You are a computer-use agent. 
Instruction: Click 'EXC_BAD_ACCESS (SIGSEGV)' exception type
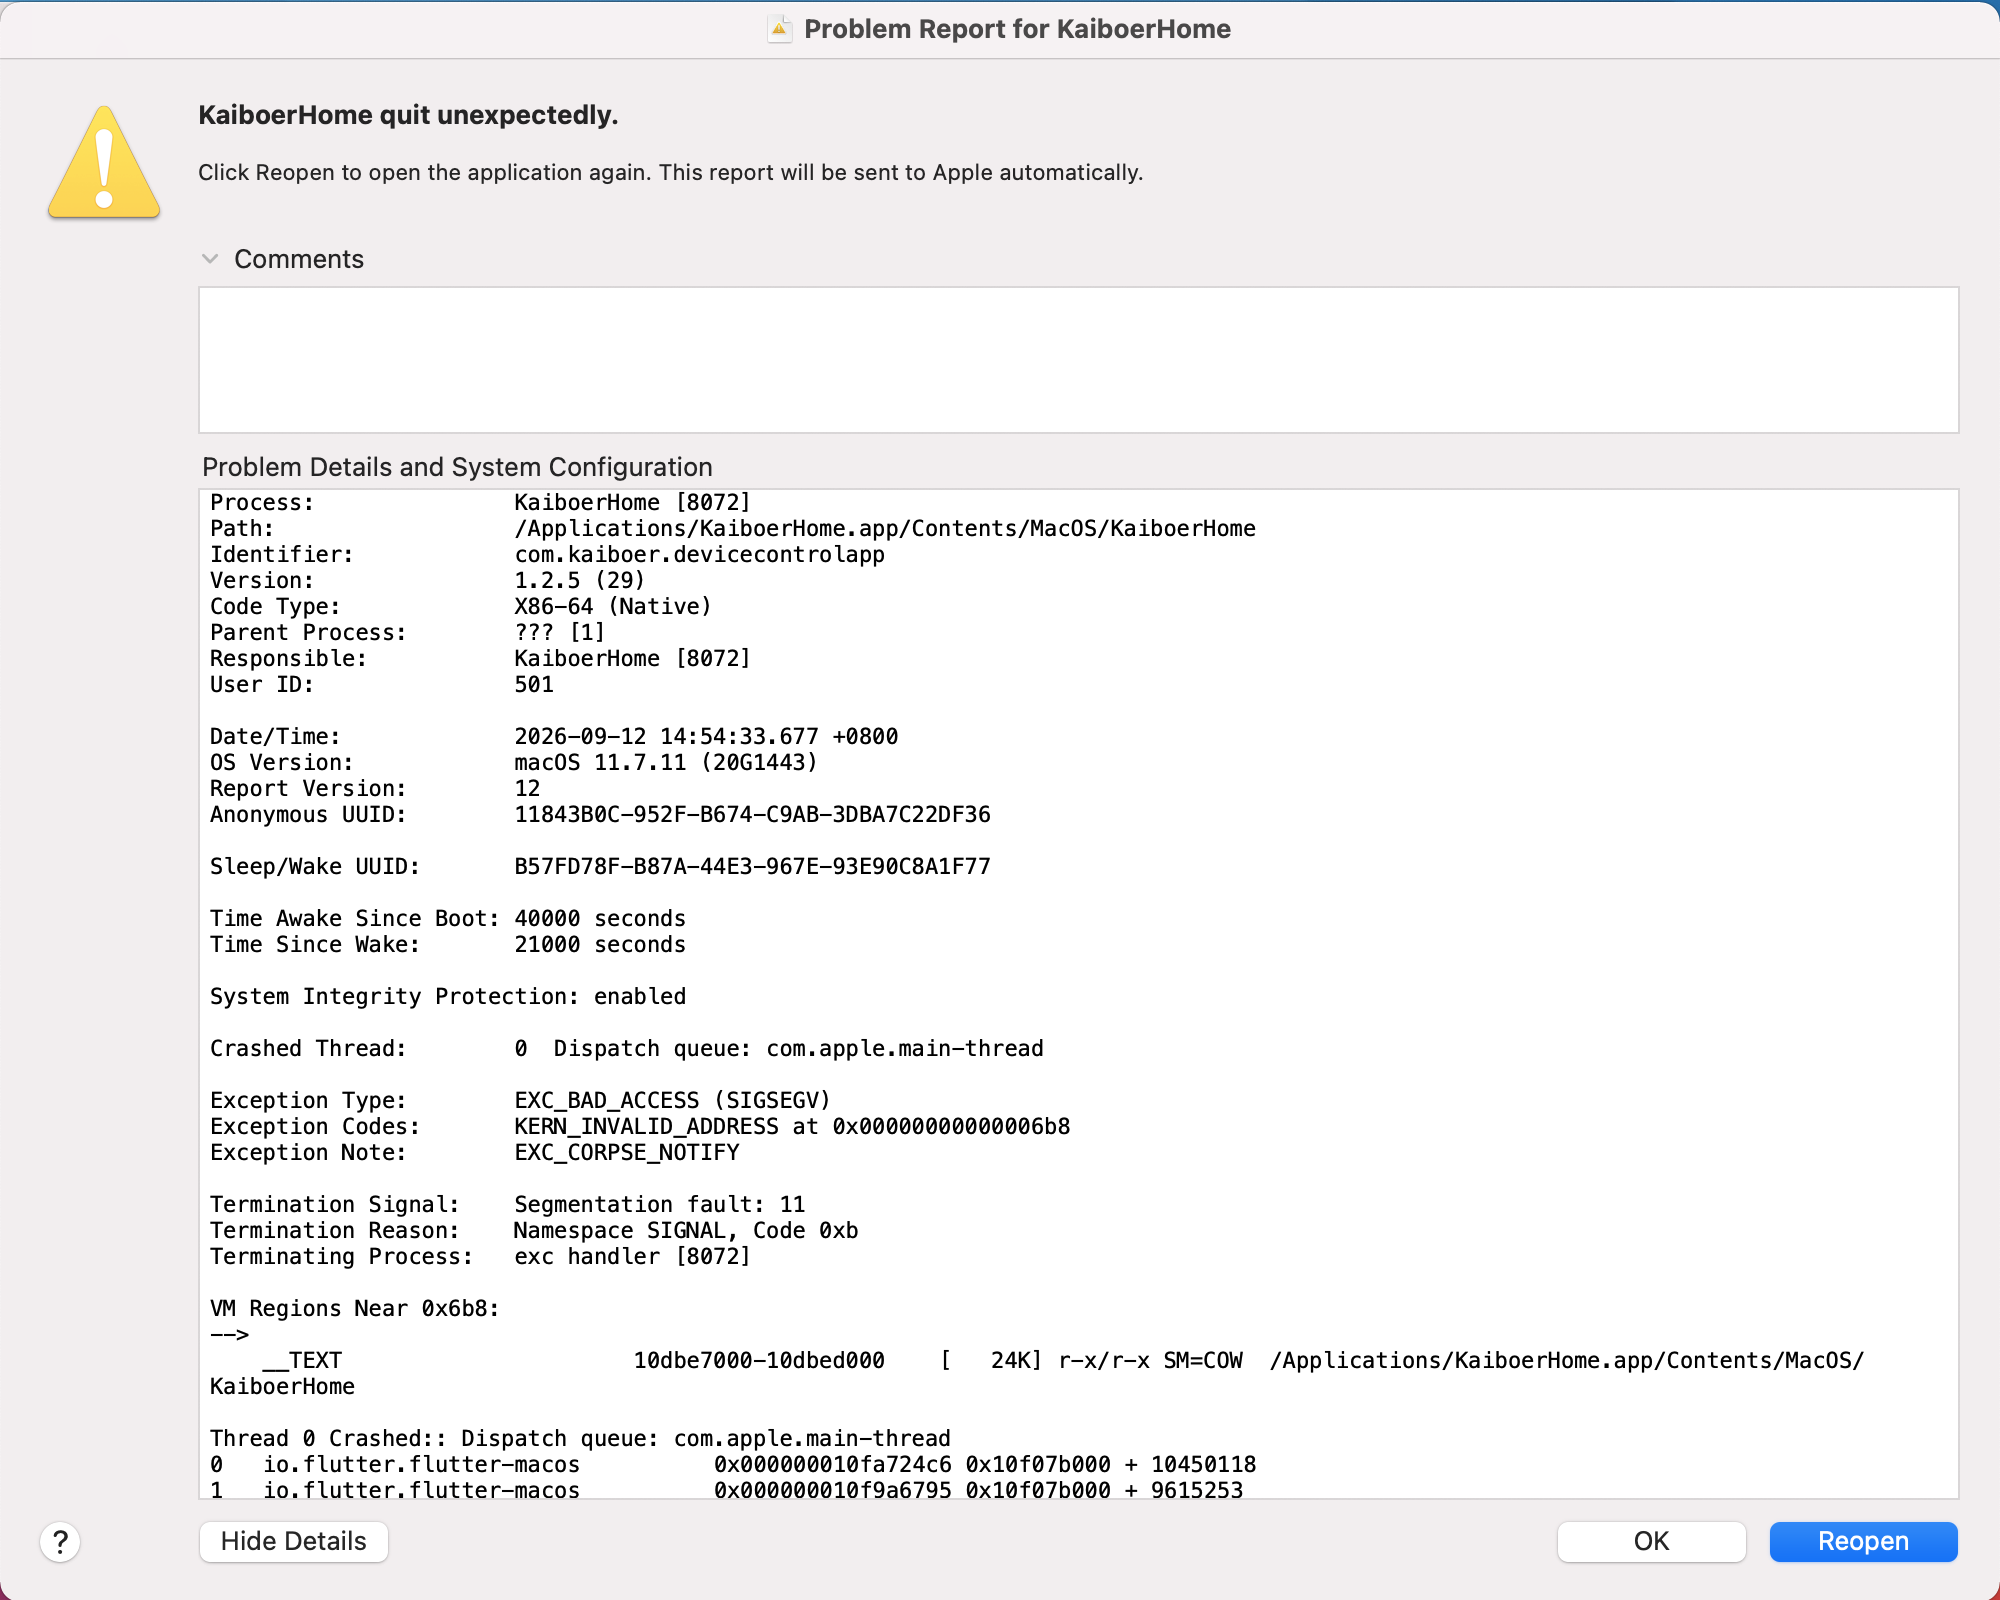click(672, 1100)
